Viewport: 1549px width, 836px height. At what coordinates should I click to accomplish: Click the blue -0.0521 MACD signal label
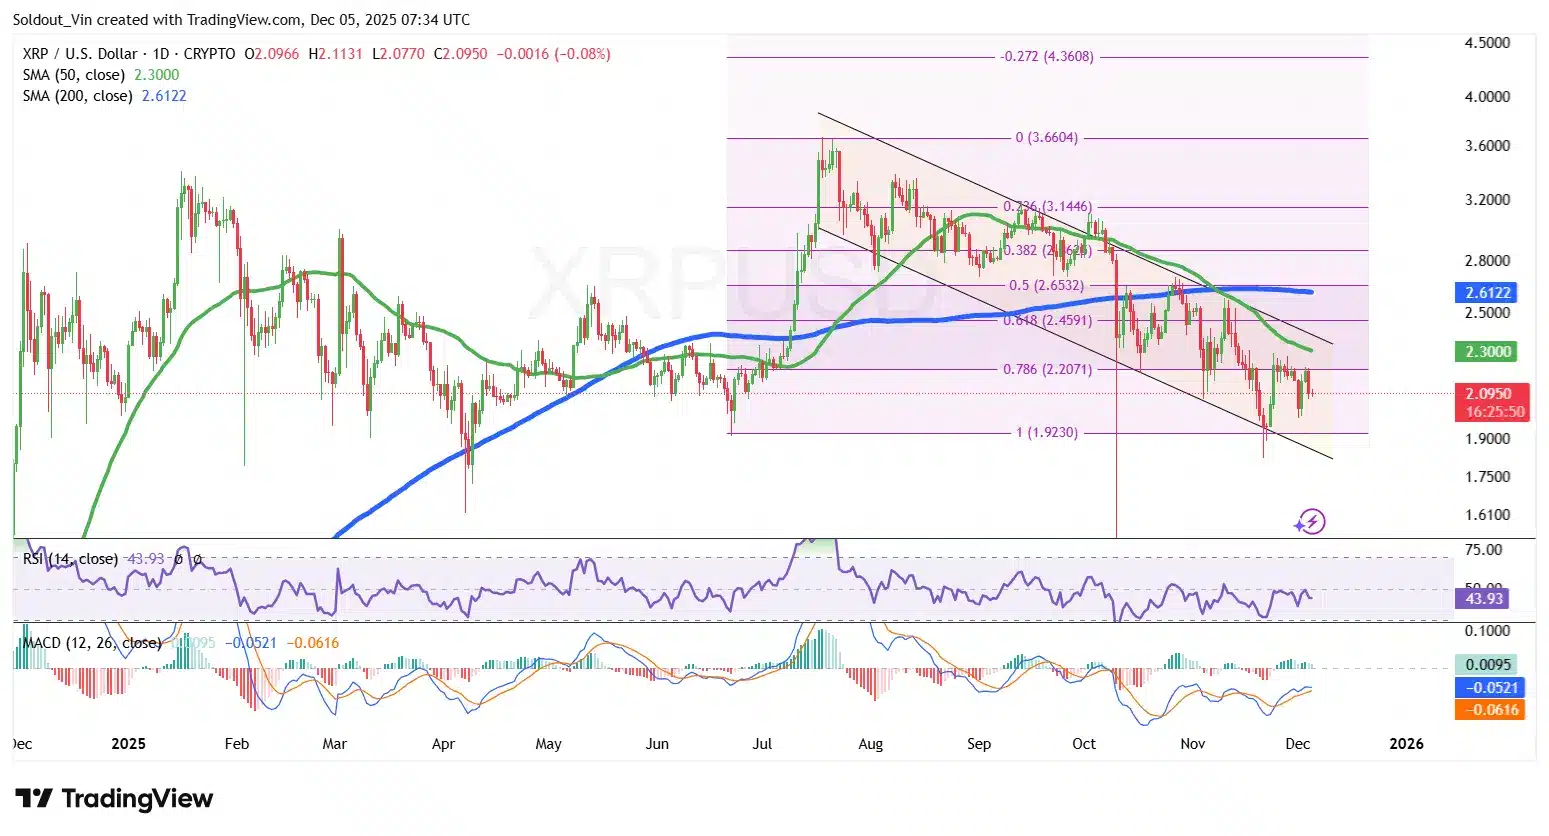(1489, 688)
